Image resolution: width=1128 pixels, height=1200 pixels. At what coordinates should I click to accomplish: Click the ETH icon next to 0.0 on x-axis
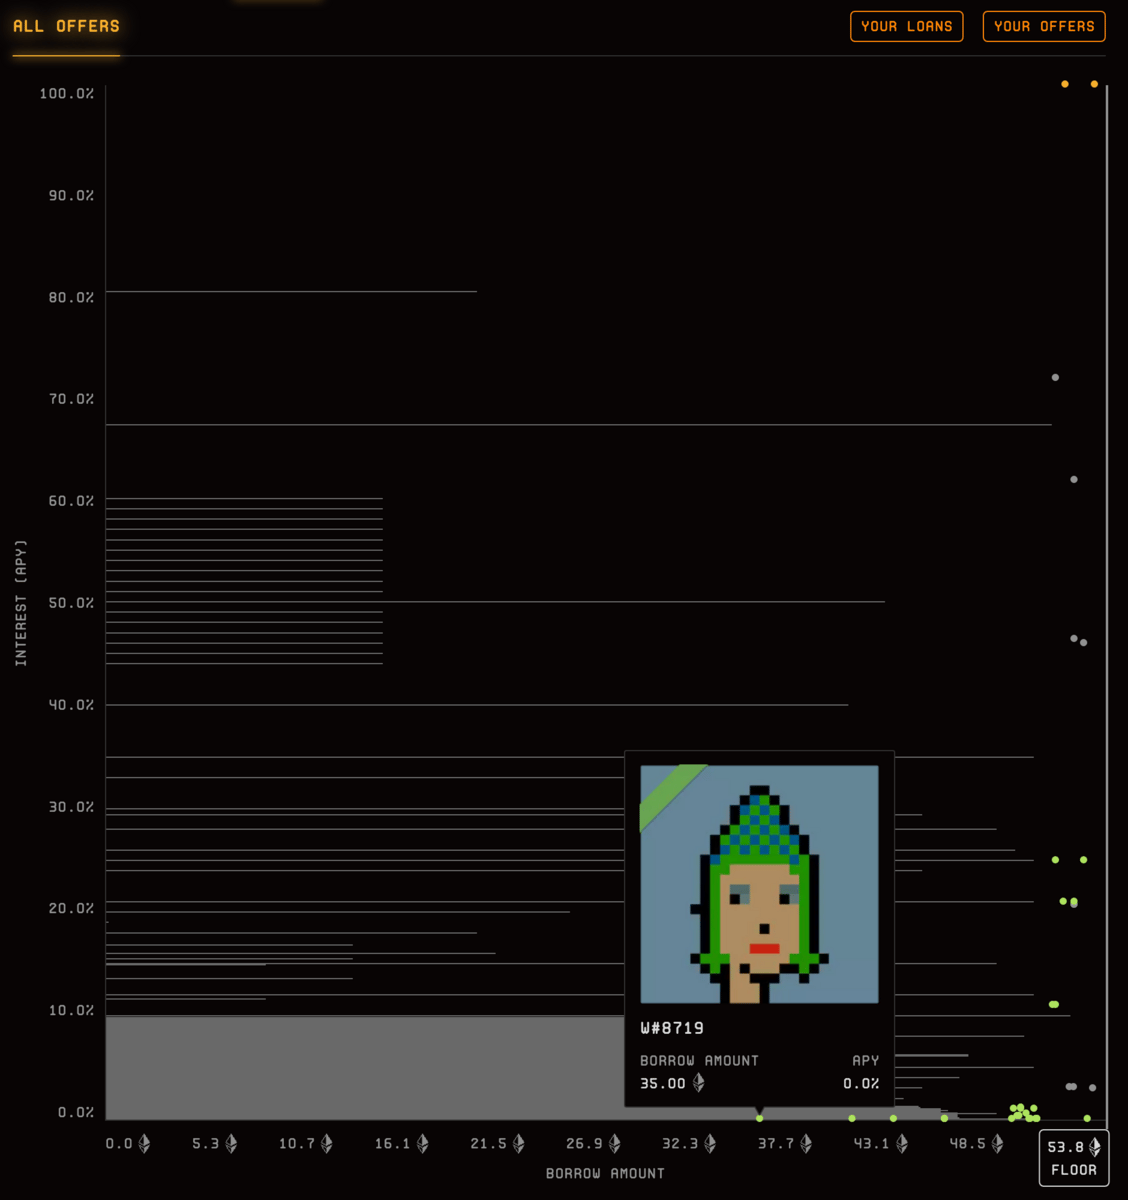pos(144,1143)
